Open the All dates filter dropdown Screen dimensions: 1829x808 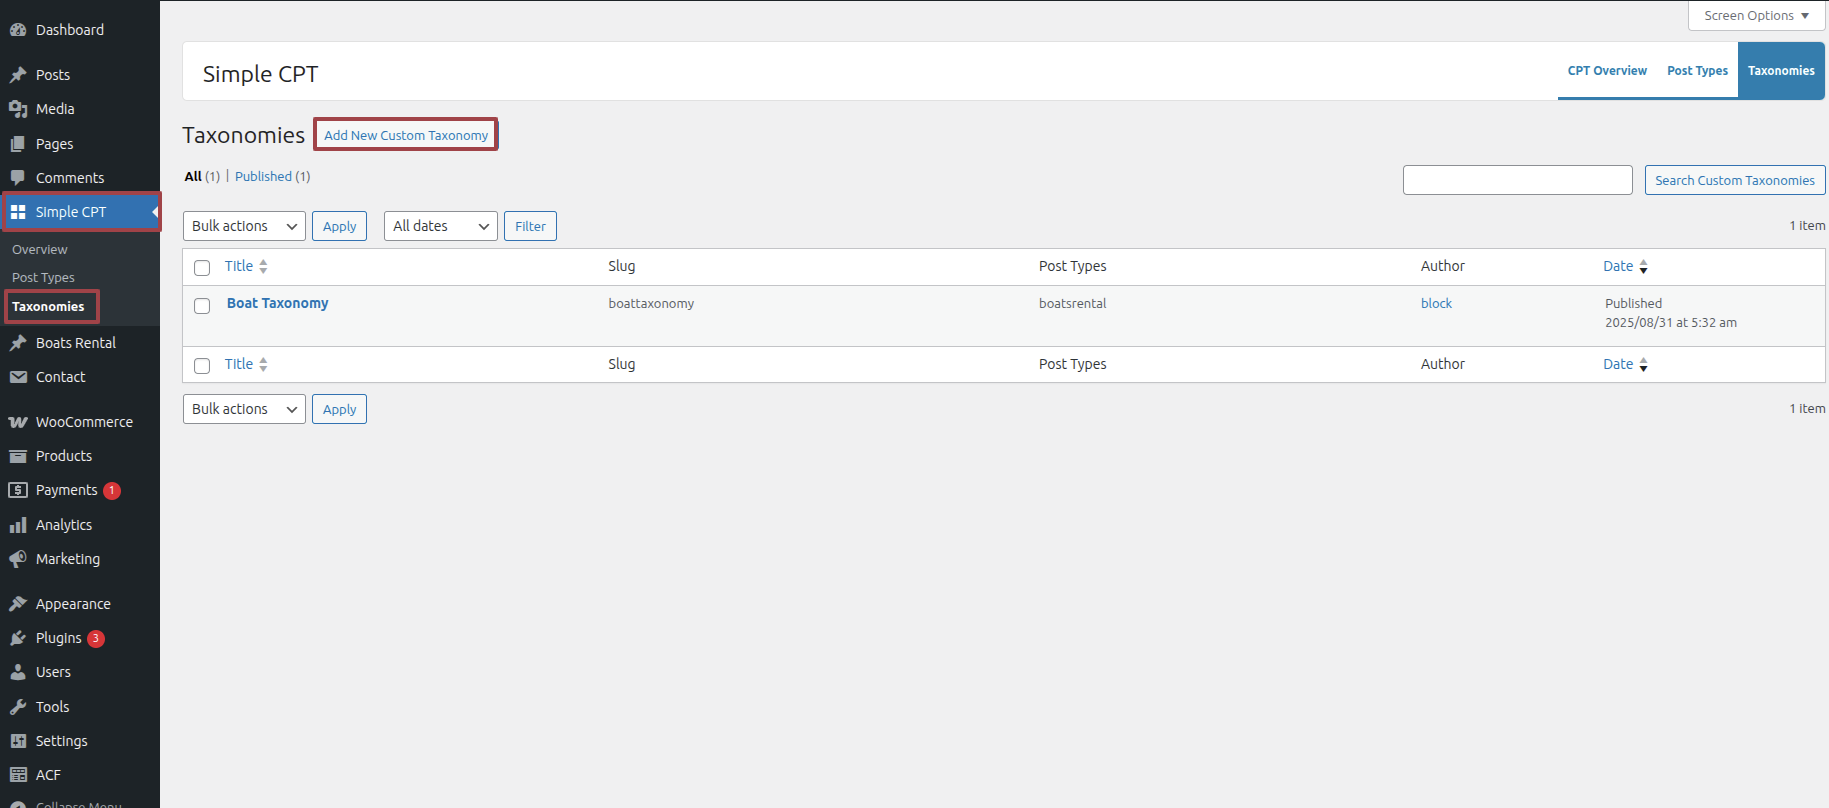point(440,226)
